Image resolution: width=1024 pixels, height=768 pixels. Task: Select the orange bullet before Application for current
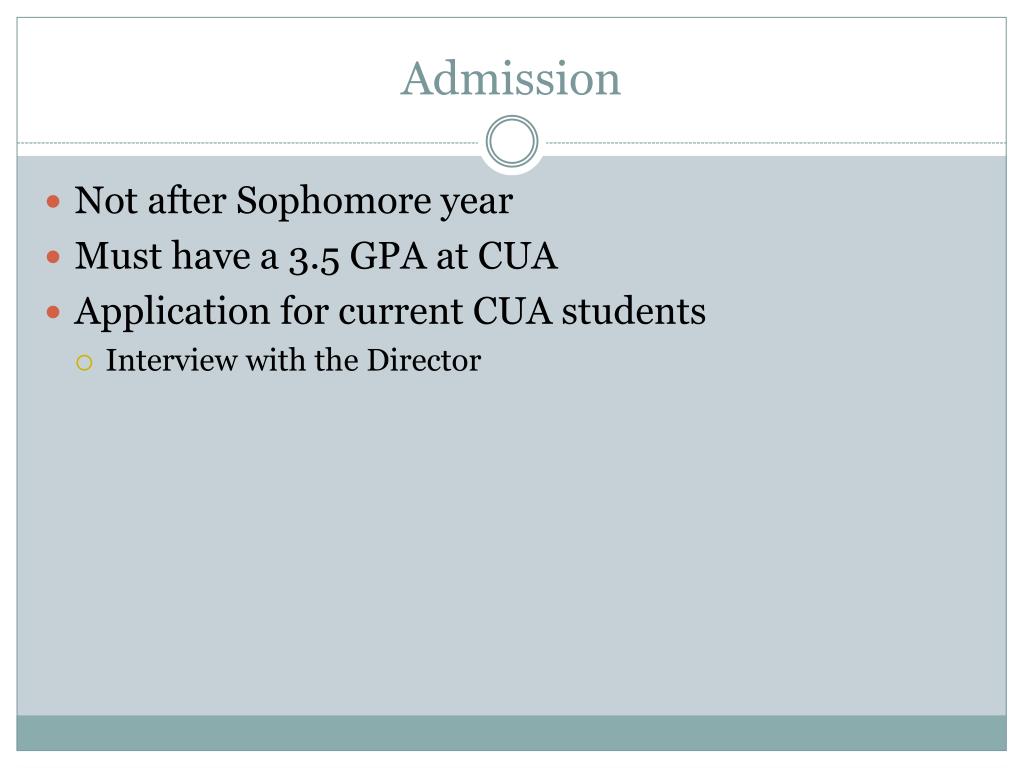(x=54, y=312)
